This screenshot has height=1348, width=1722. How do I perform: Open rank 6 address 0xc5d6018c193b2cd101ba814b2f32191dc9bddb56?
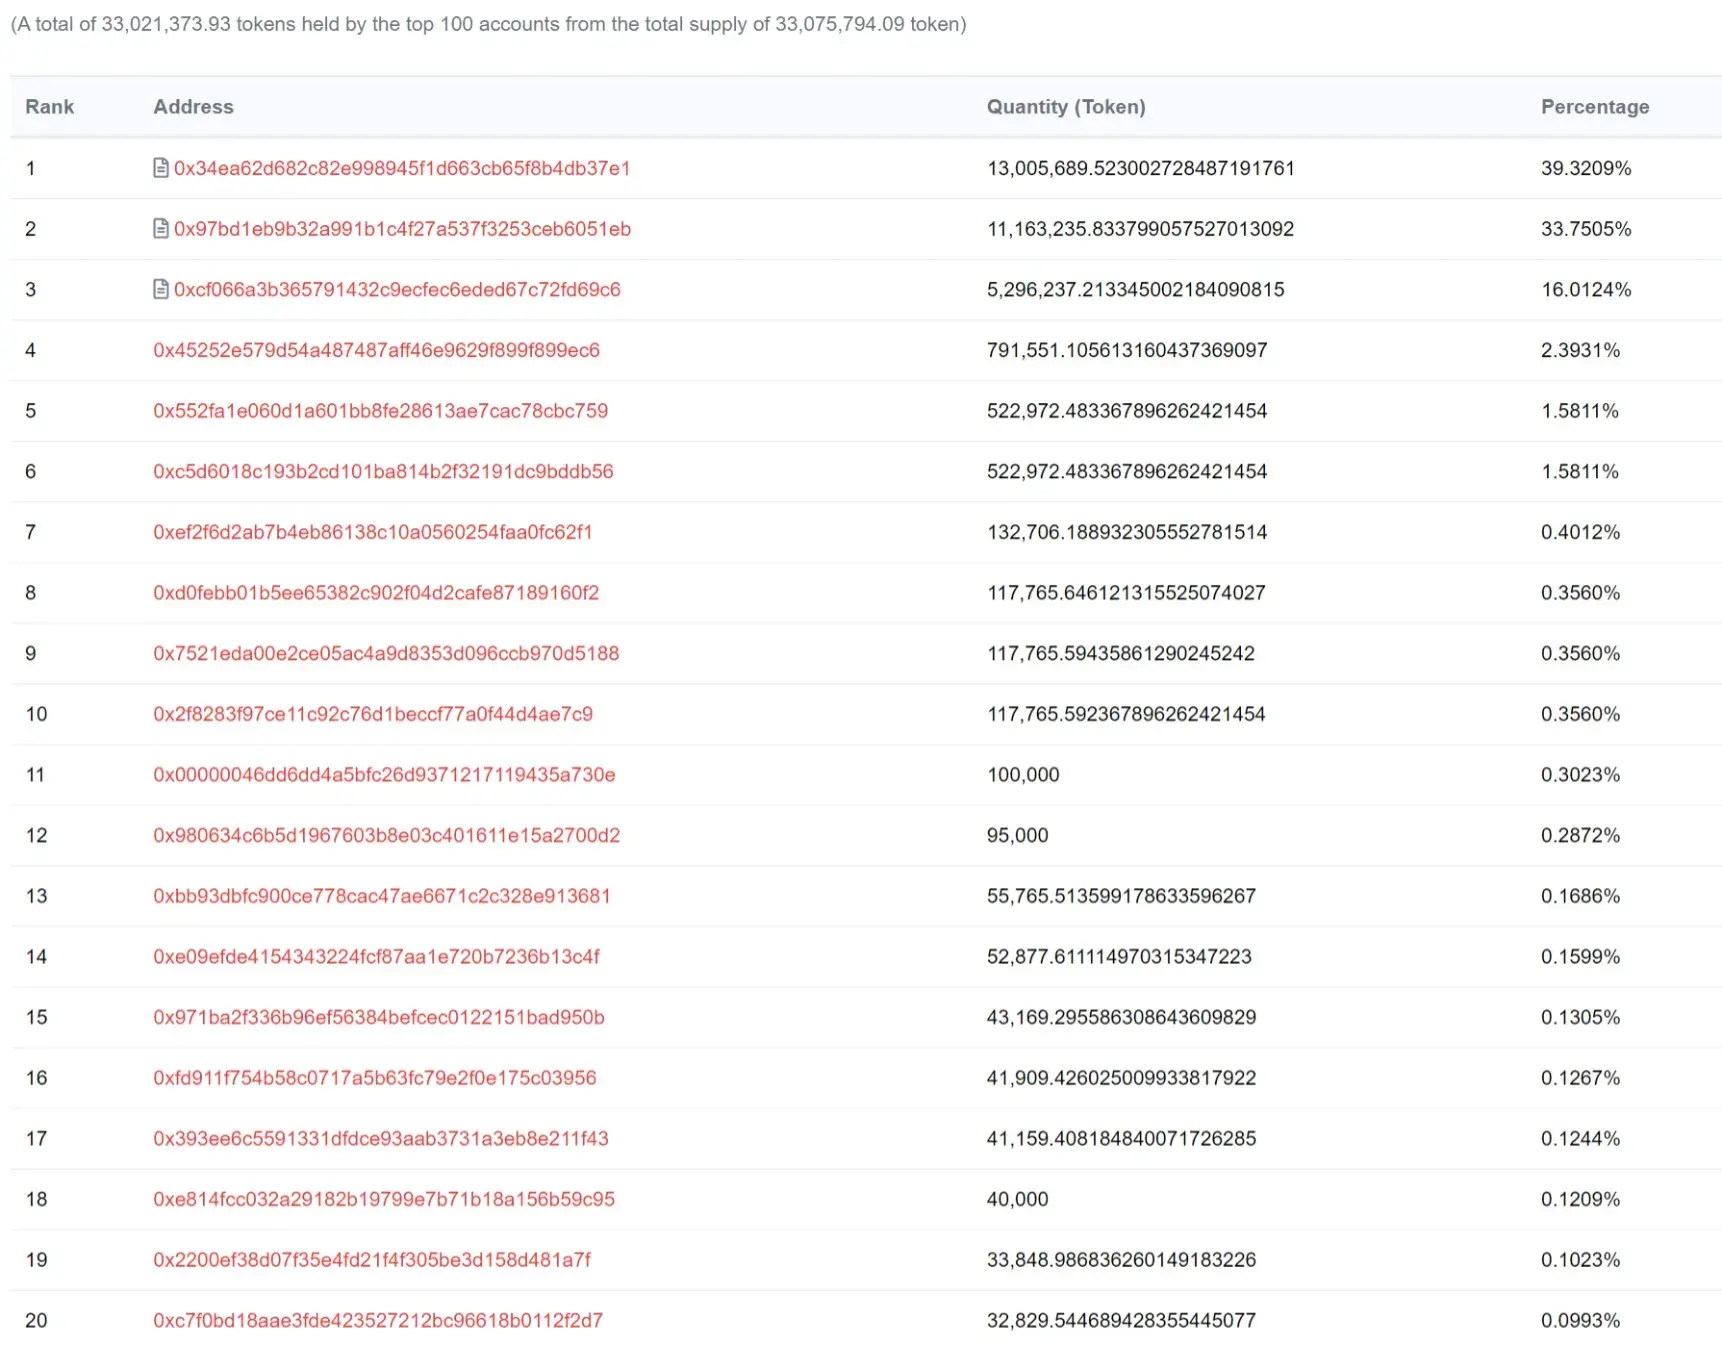[x=383, y=471]
